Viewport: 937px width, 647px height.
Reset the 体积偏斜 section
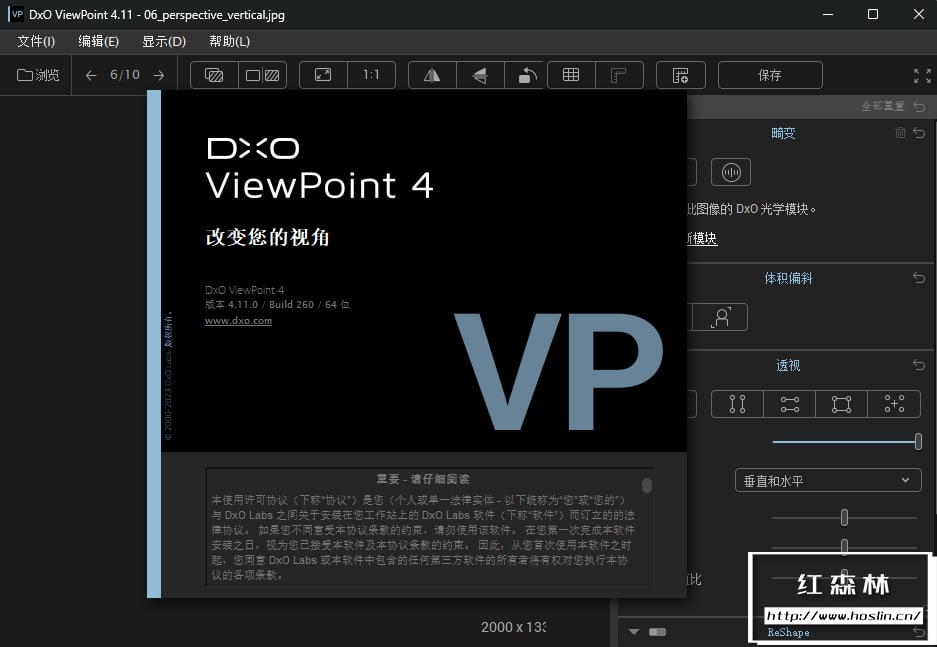pyautogui.click(x=919, y=278)
